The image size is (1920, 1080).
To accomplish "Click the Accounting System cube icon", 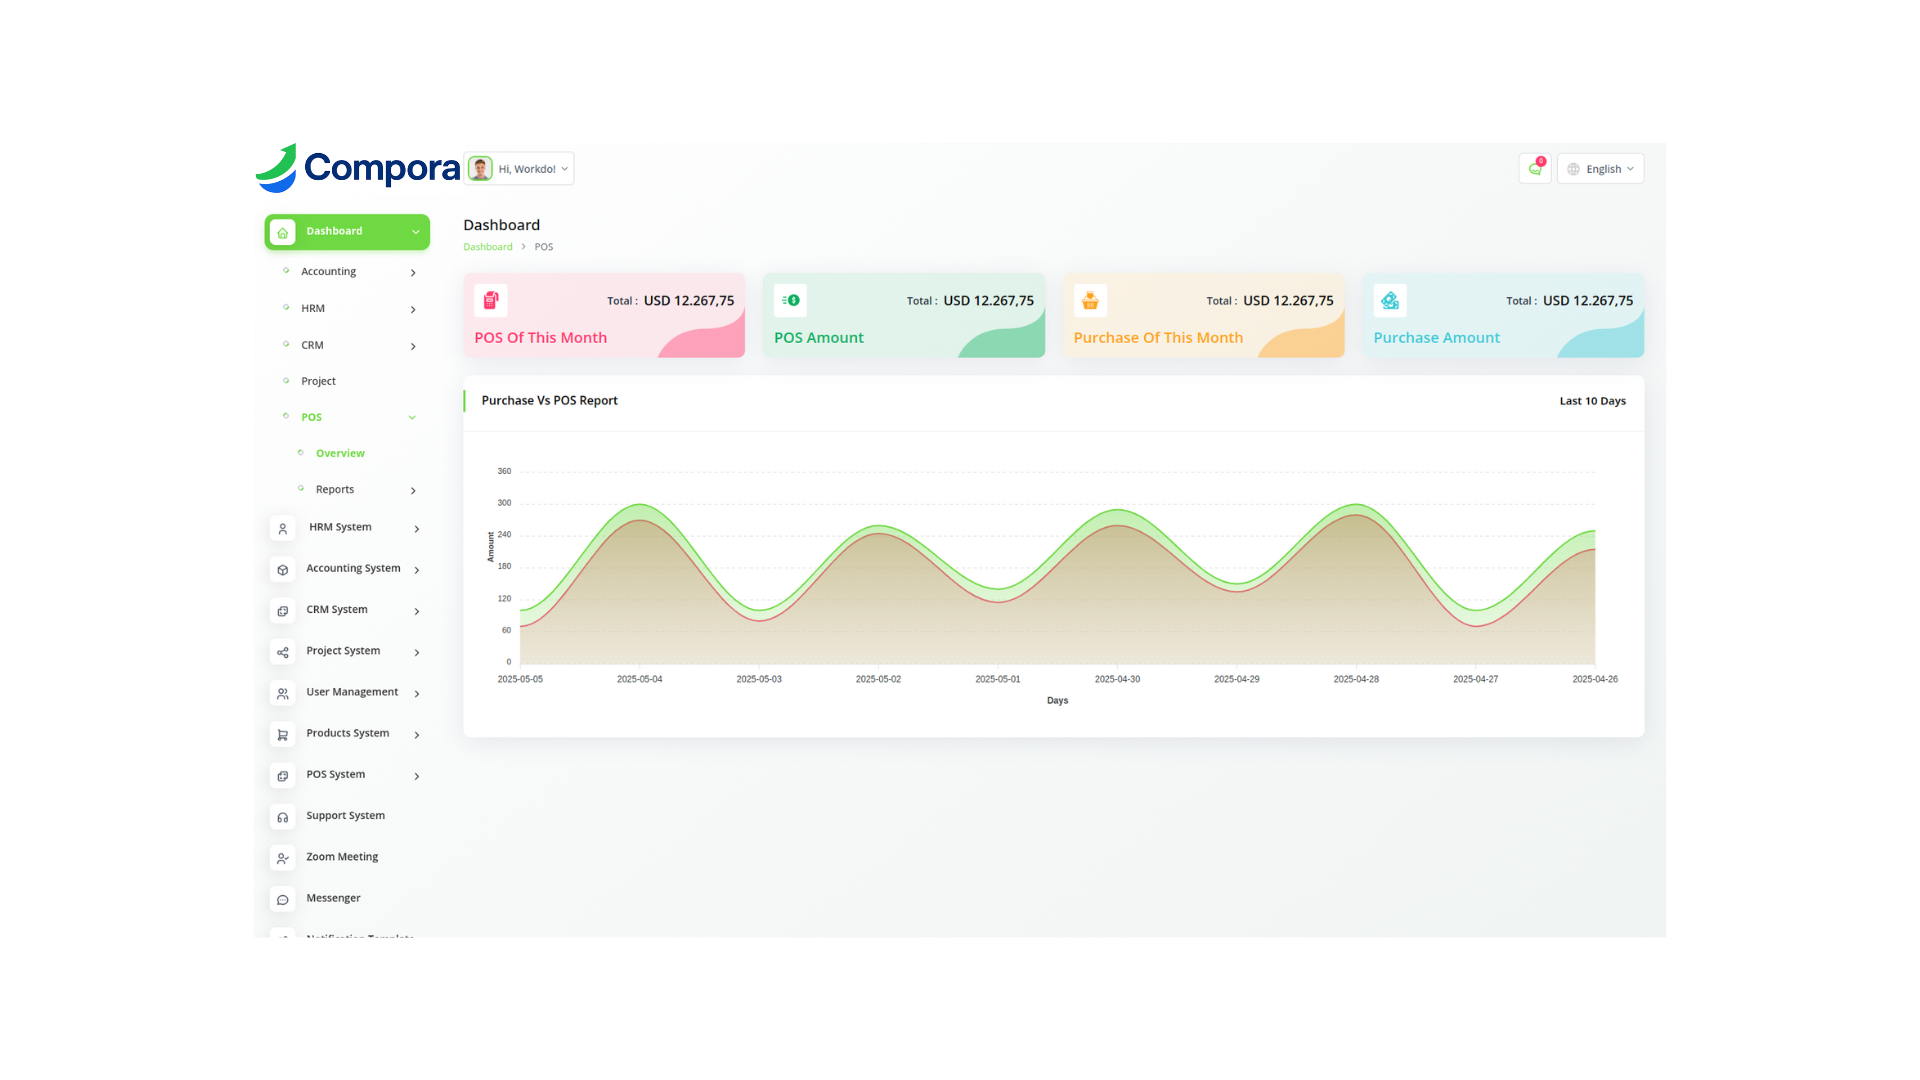I will click(283, 570).
